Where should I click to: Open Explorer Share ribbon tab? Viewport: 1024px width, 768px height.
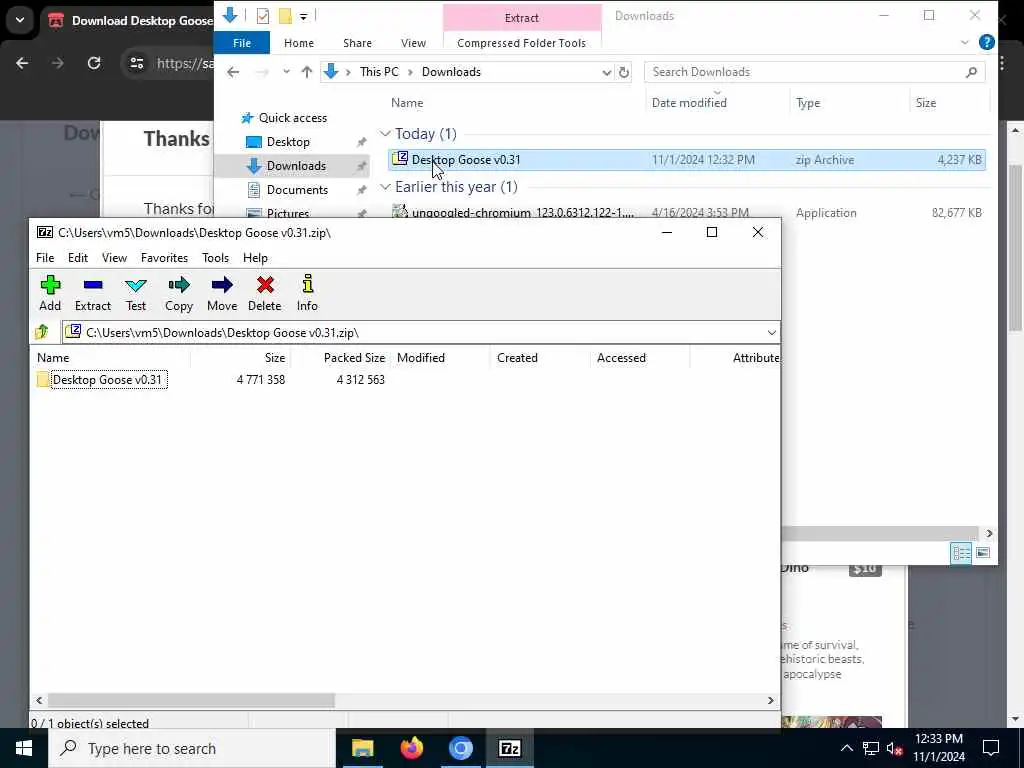click(357, 43)
